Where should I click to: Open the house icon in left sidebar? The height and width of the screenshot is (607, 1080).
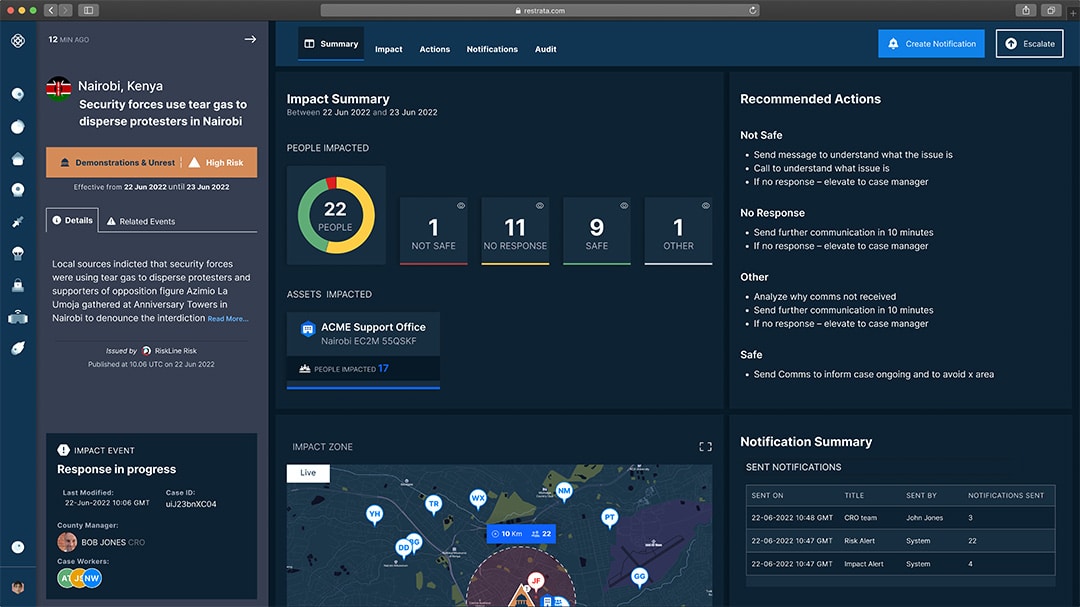point(18,159)
